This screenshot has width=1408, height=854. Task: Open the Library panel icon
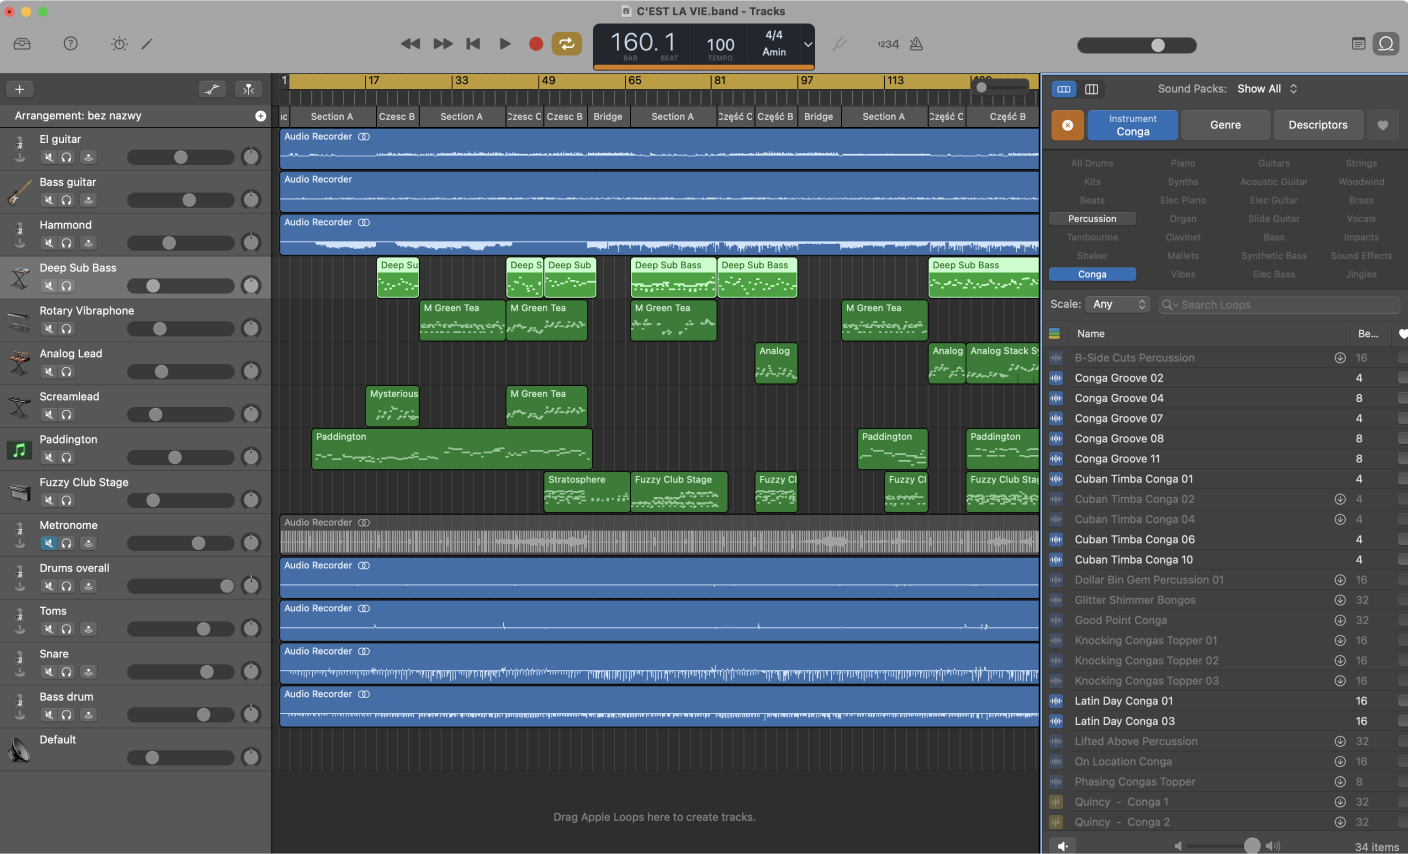[x=22, y=44]
